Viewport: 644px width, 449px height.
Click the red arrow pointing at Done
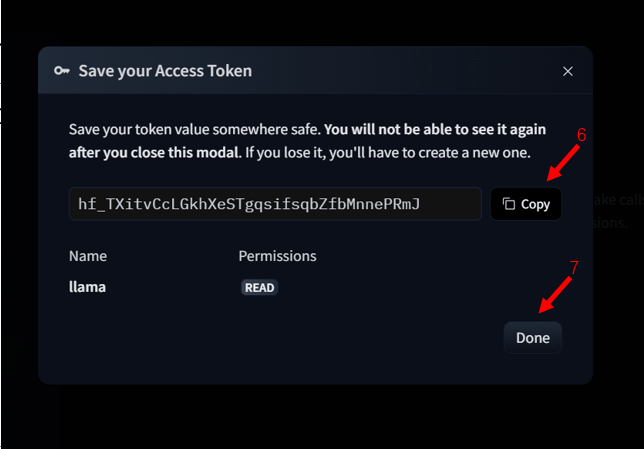[556, 294]
